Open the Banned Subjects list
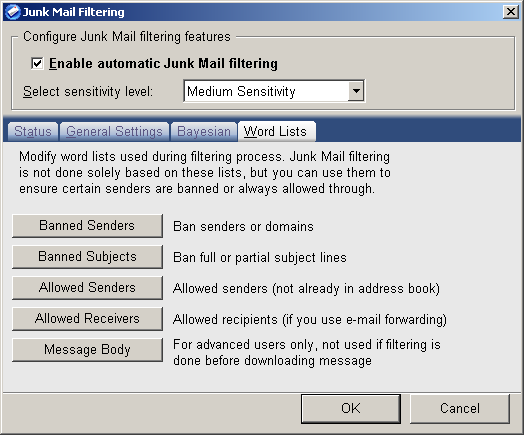 tap(88, 257)
